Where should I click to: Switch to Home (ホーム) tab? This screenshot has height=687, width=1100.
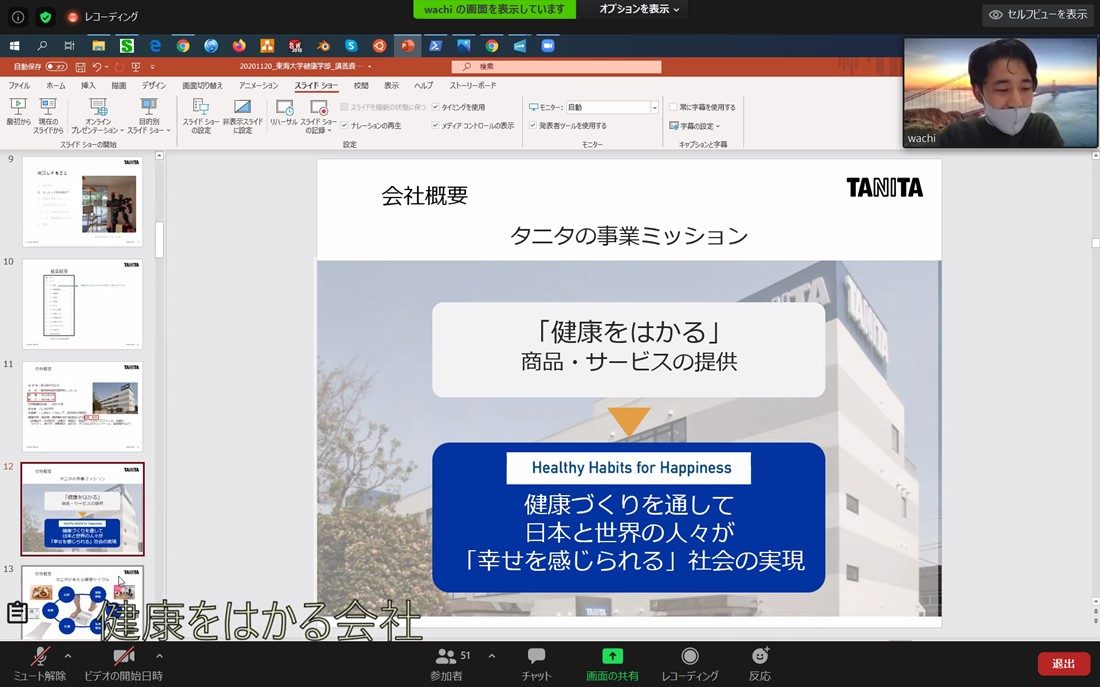[x=55, y=86]
